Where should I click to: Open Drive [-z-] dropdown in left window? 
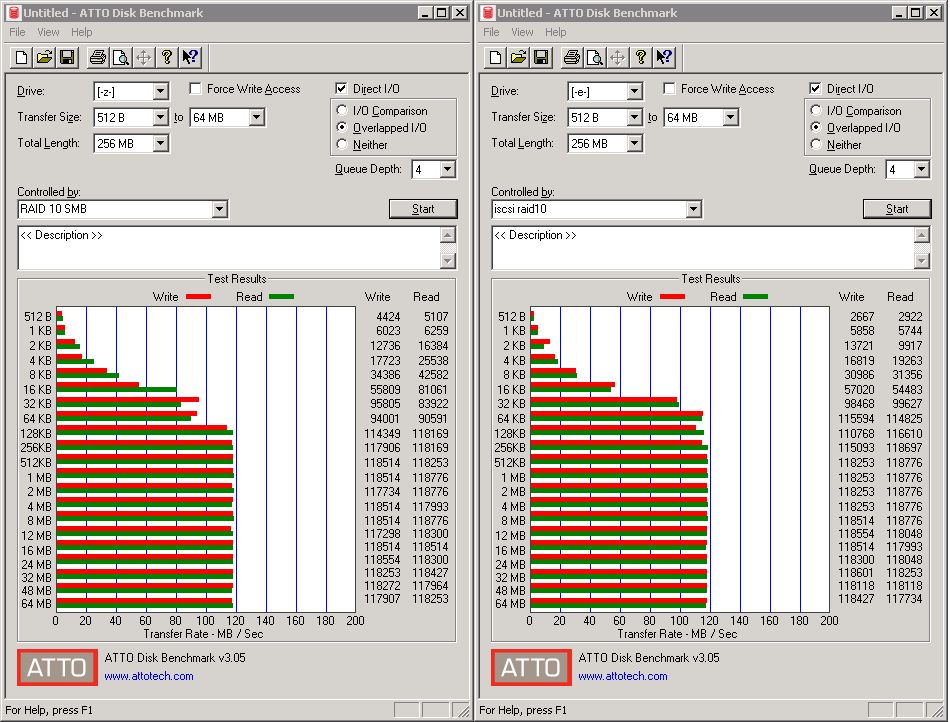160,91
